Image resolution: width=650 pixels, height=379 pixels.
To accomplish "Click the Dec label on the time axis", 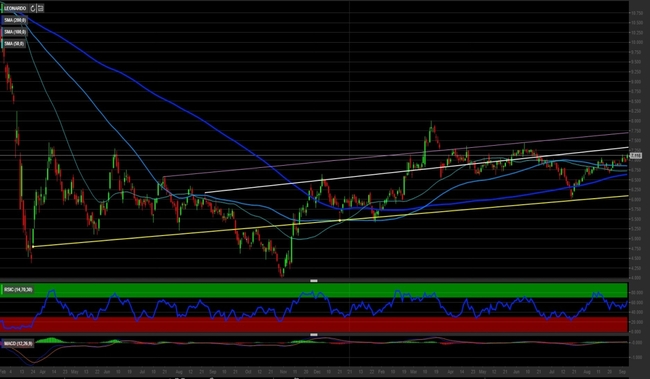I will tap(318, 372).
